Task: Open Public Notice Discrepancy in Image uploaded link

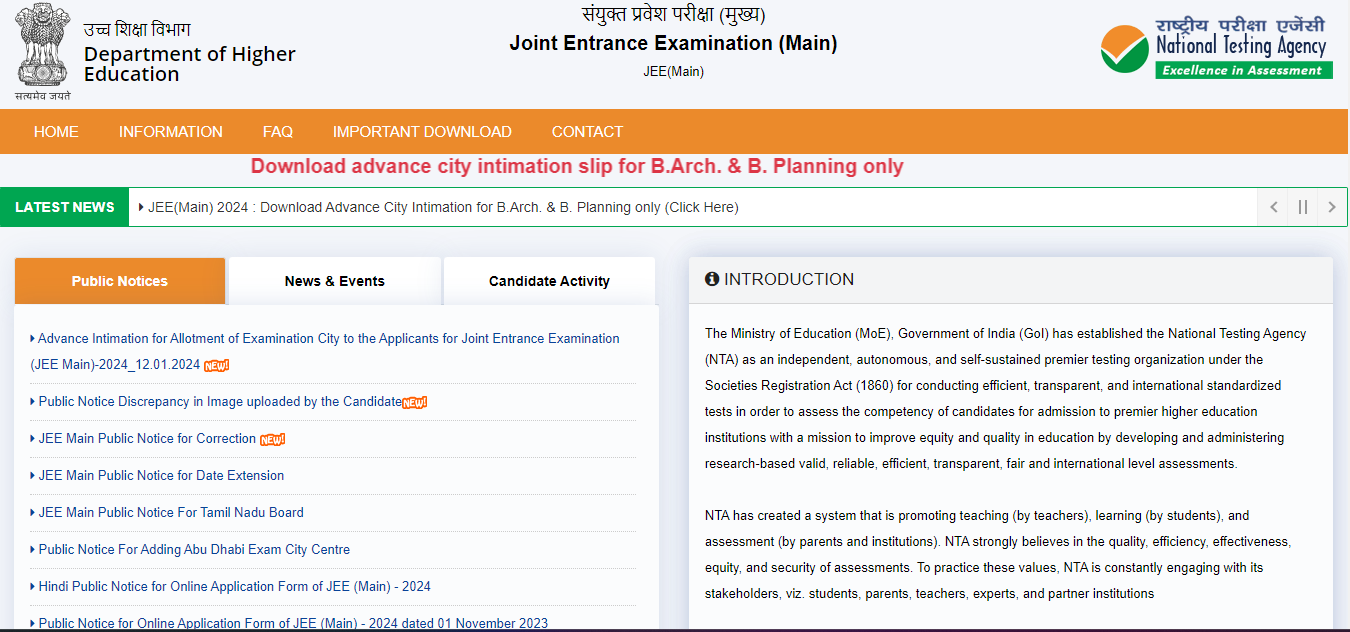Action: (x=220, y=402)
